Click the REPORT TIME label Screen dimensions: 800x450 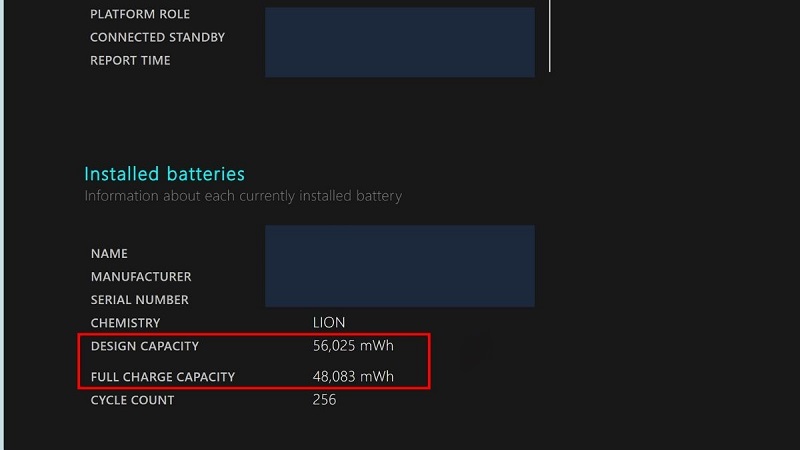[130, 60]
